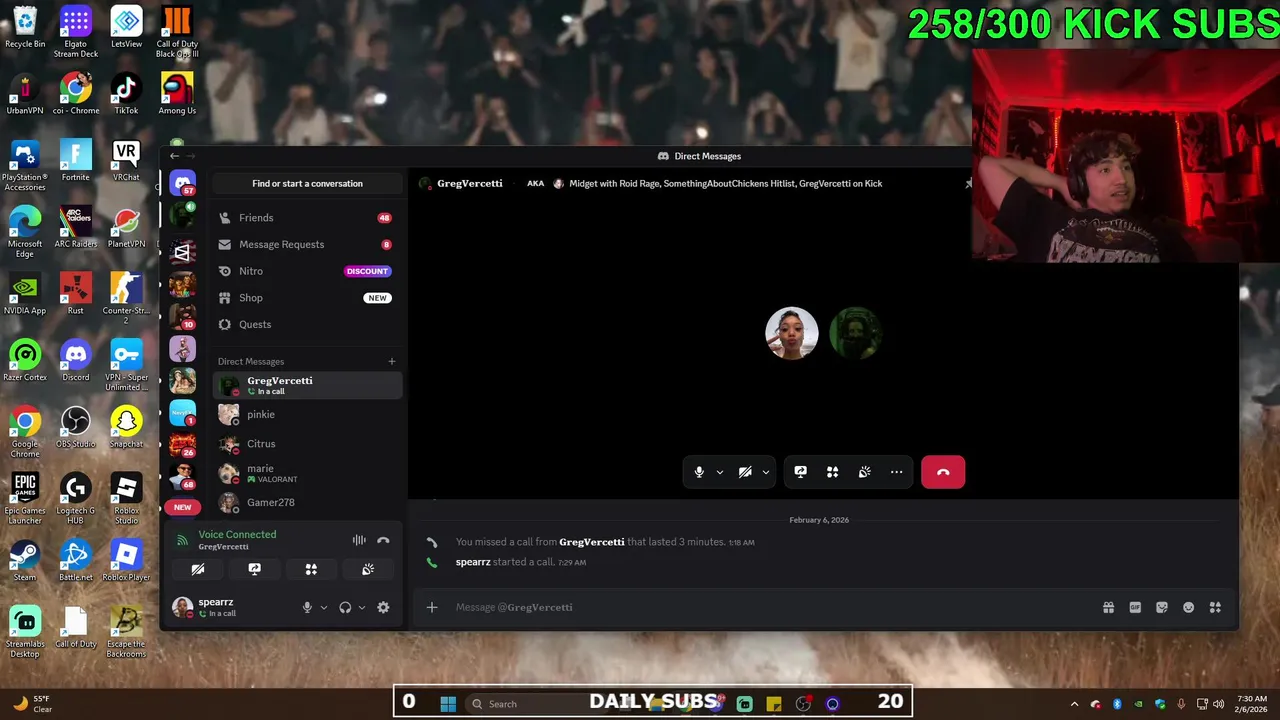This screenshot has height=720, width=1280.
Task: Open Message Requests
Action: pos(307,244)
